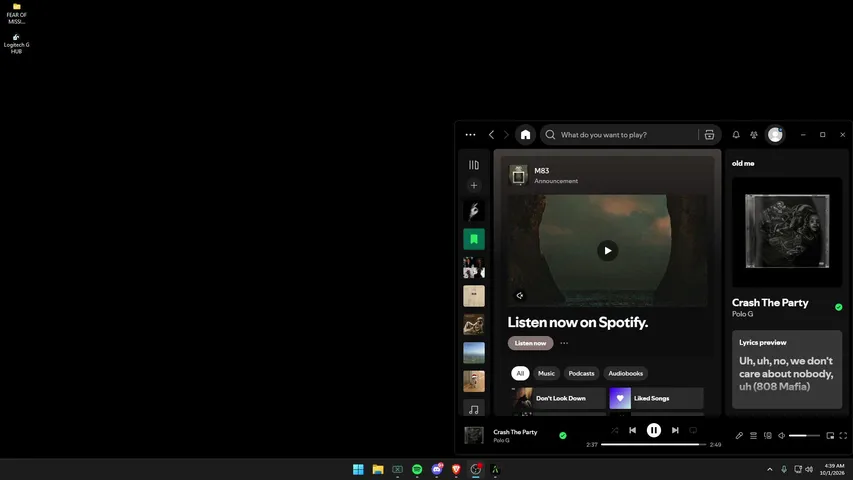Open the M83 announcement avatar thumbnail
The width and height of the screenshot is (853, 480).
[518, 175]
